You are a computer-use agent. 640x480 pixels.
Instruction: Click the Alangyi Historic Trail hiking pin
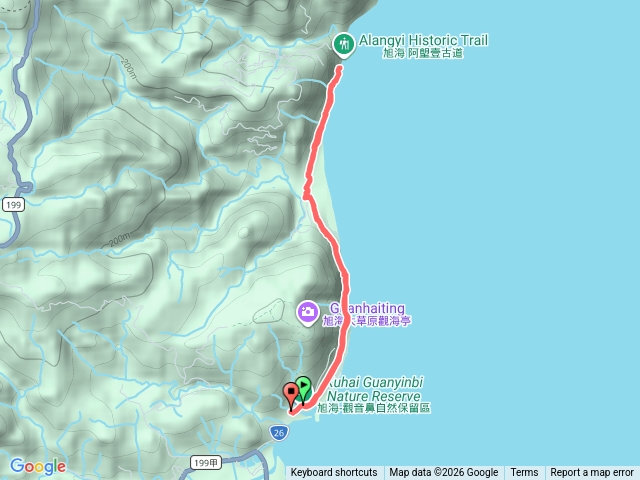point(344,45)
